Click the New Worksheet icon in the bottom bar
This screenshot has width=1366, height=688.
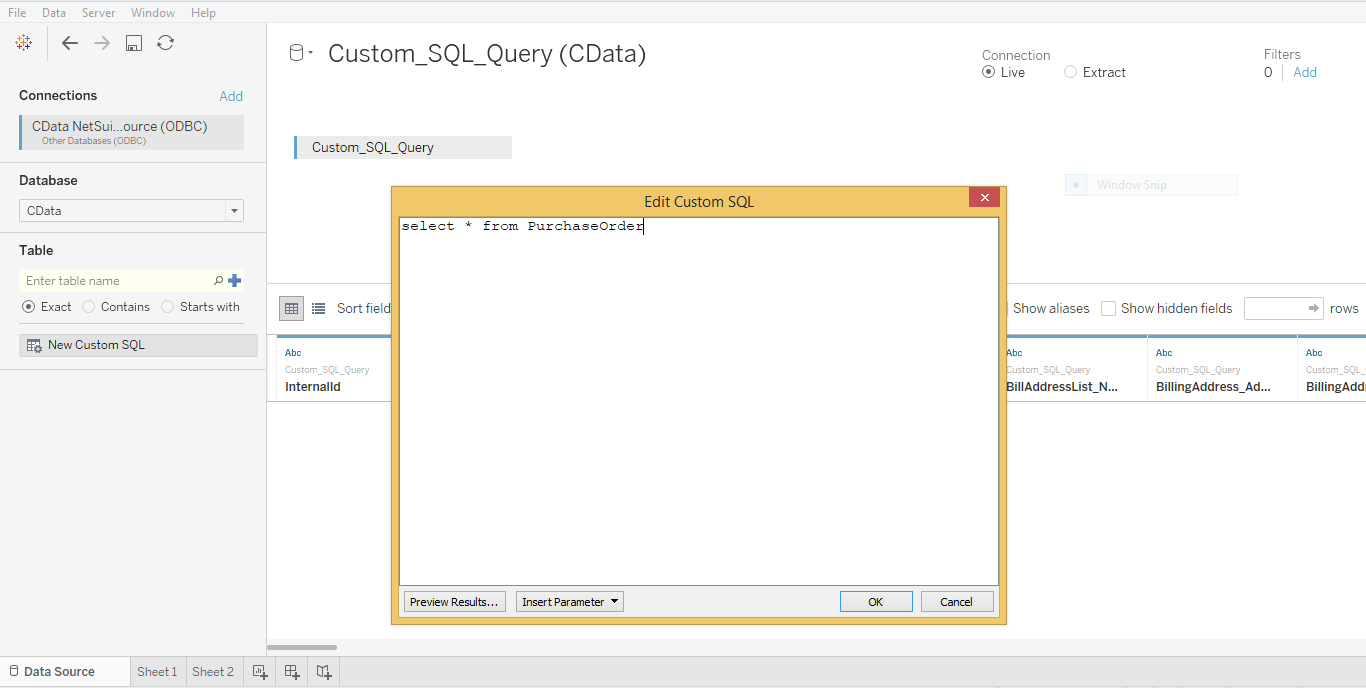pos(259,671)
